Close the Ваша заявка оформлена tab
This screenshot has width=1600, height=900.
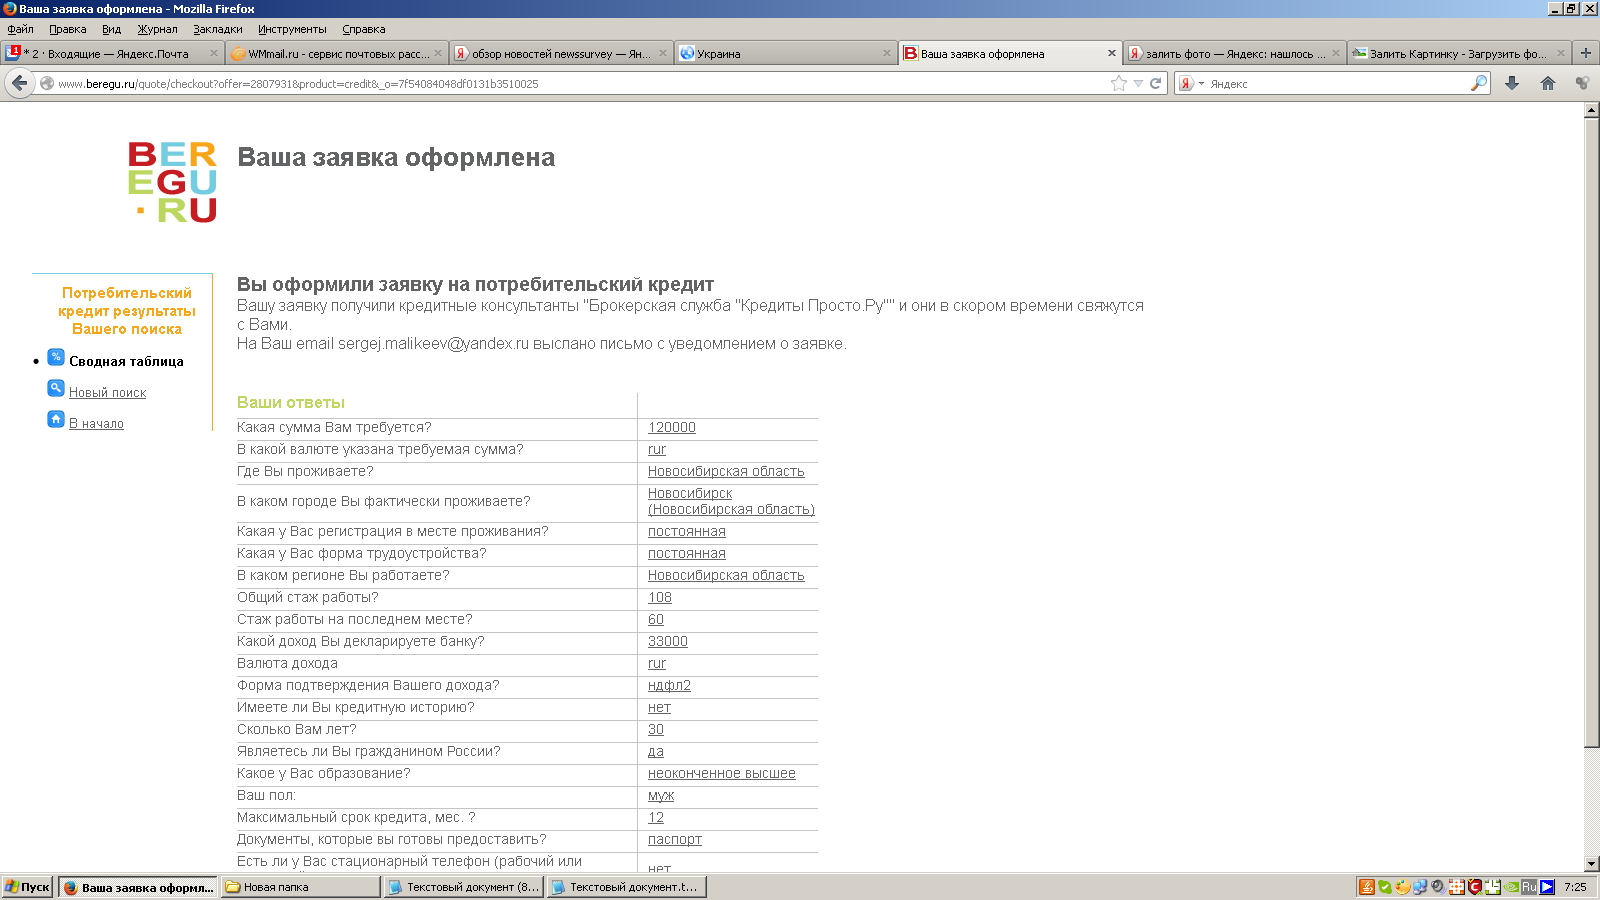(x=1111, y=54)
